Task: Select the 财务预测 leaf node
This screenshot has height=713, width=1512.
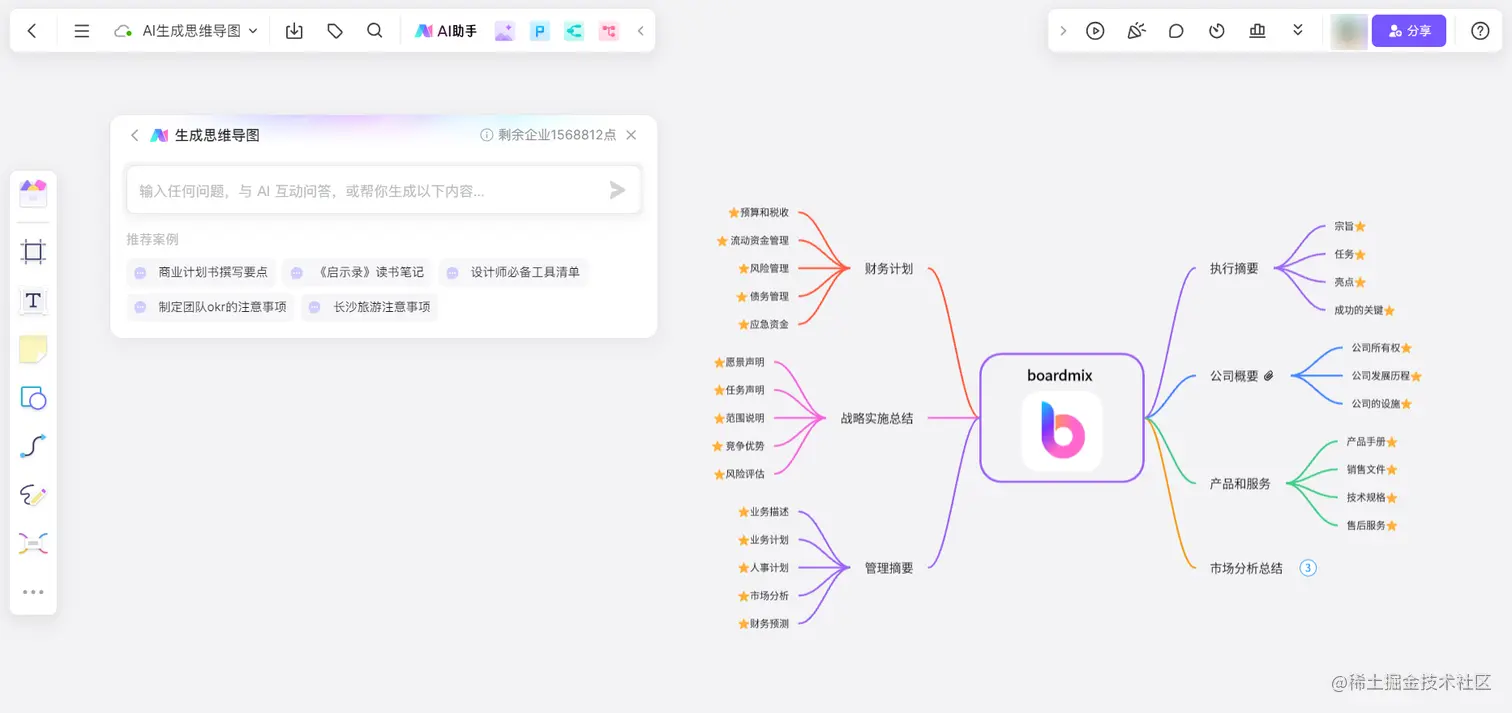Action: tap(763, 624)
